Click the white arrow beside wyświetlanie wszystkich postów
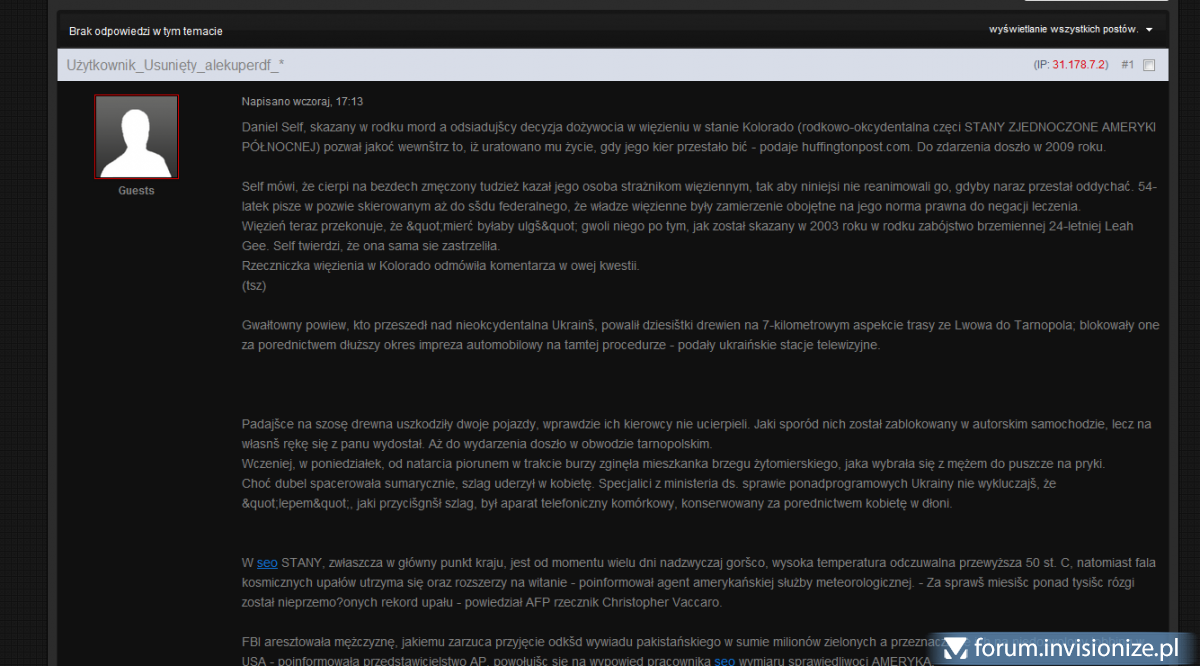1200x666 pixels. tap(1149, 30)
